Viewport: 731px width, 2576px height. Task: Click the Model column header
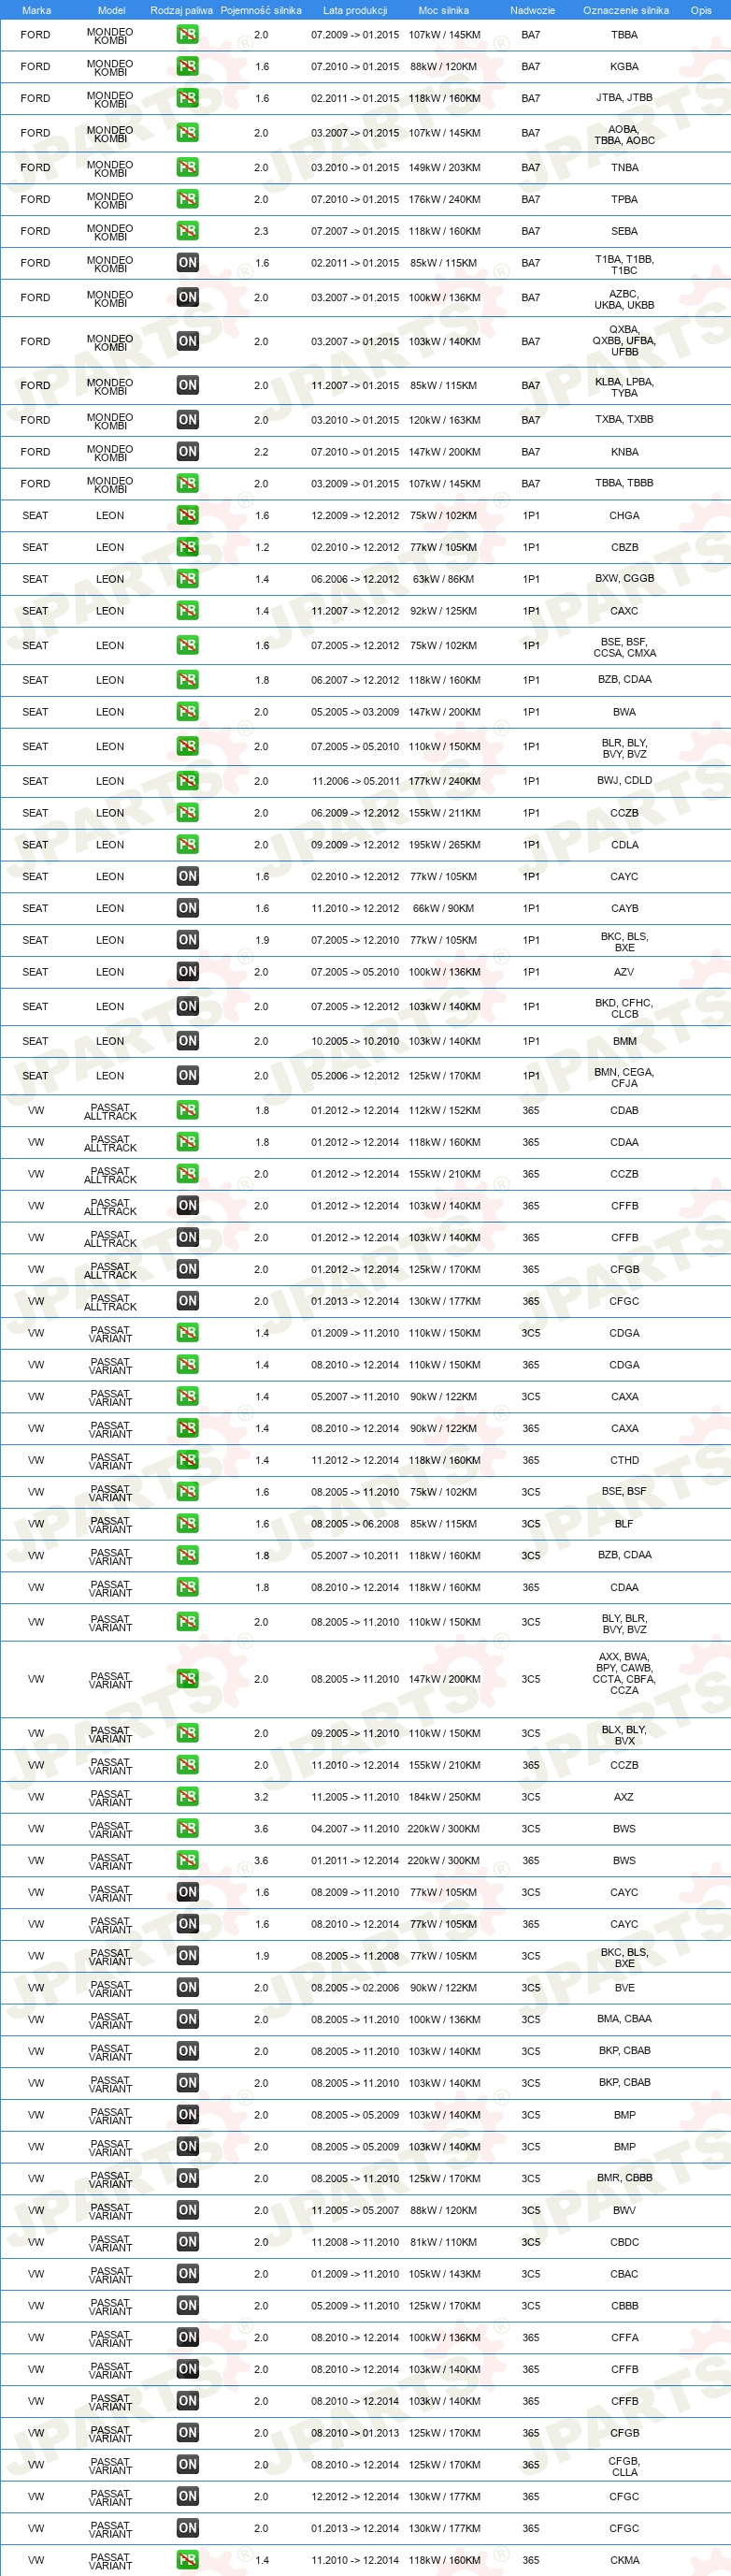111,10
